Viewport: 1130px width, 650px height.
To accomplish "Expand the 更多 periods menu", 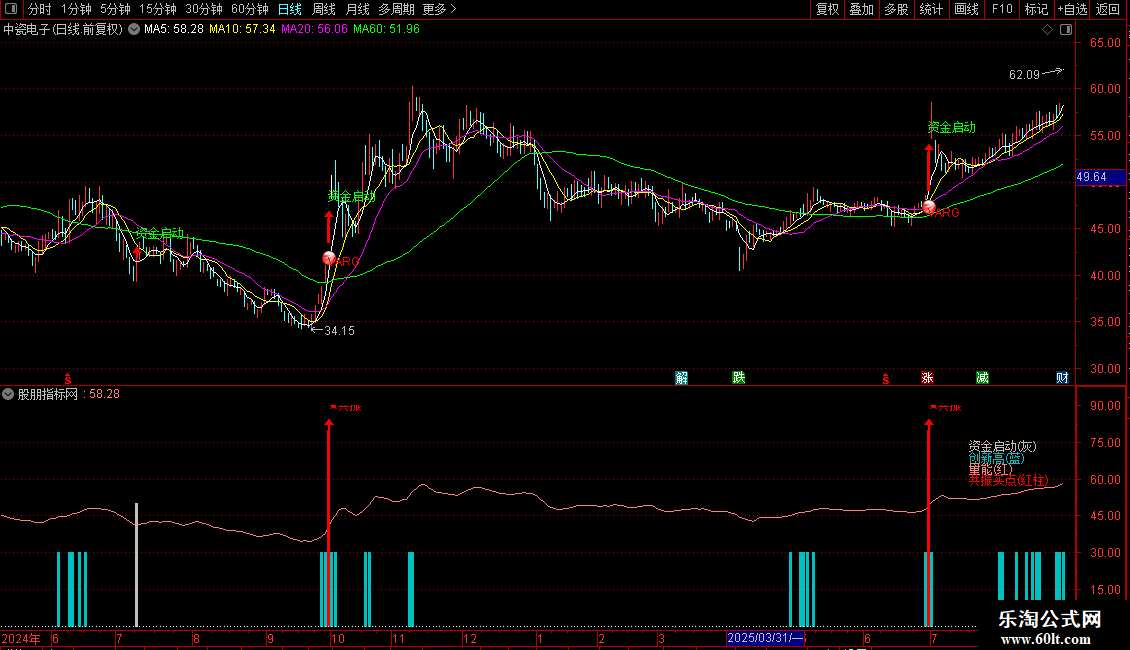I will pyautogui.click(x=440, y=9).
